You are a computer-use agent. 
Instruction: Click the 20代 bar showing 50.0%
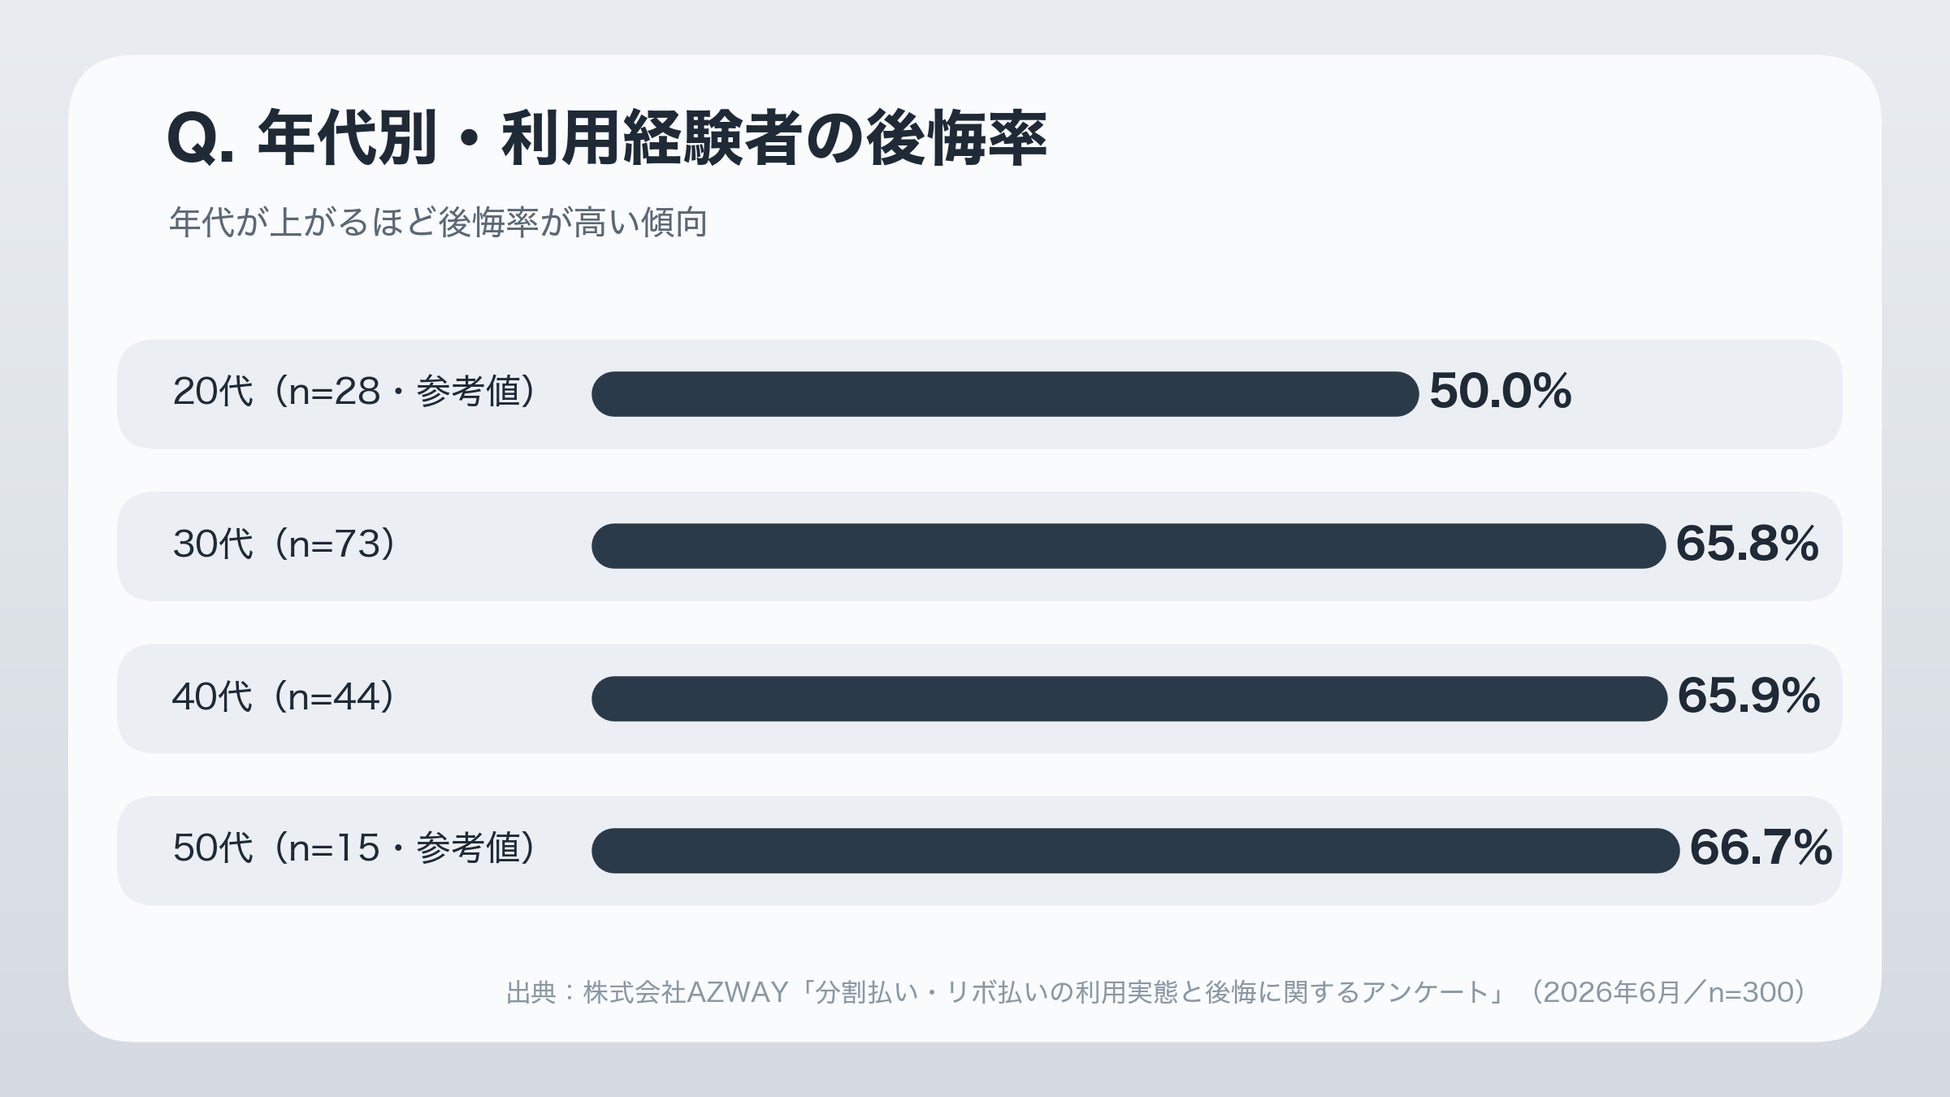click(1005, 394)
